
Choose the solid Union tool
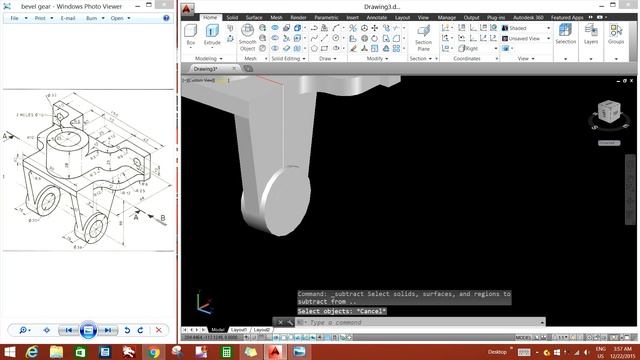click(x=275, y=28)
